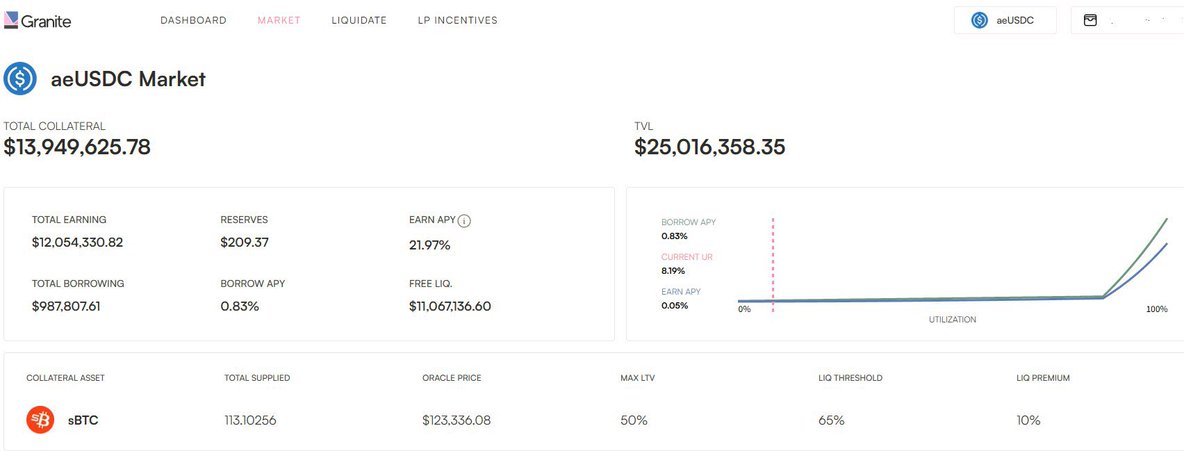
Task: Click the Earn APY 0.05% chart label
Action: (x=681, y=298)
